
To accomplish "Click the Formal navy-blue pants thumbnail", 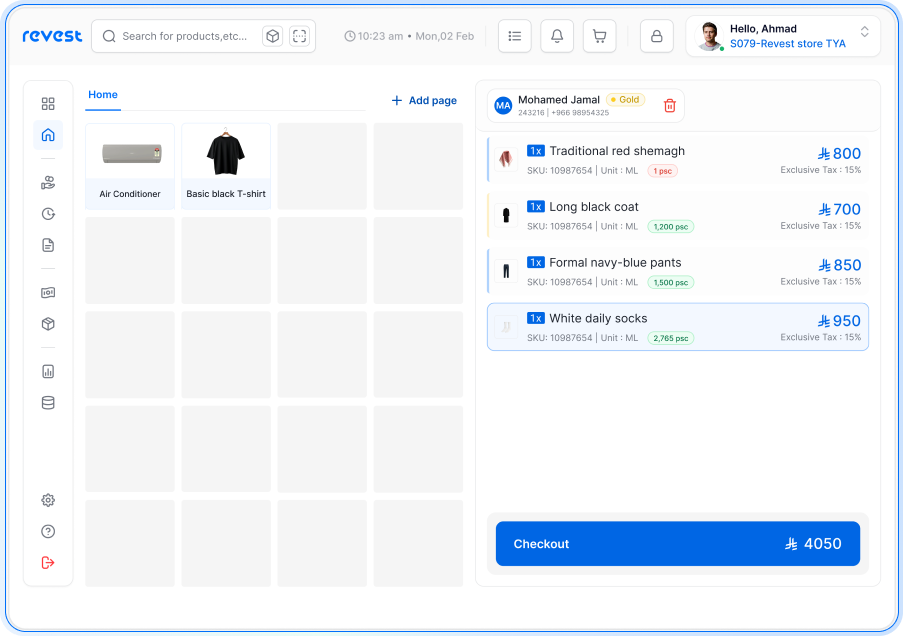I will tap(506, 270).
